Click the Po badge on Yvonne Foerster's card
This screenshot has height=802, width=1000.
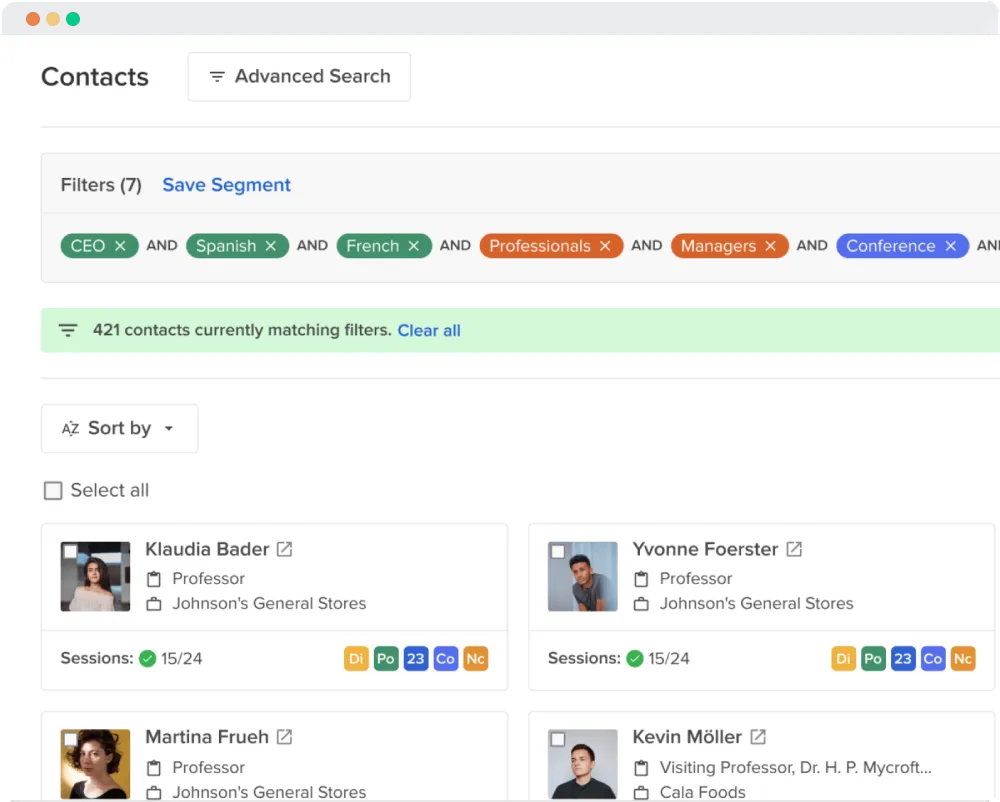pos(873,659)
